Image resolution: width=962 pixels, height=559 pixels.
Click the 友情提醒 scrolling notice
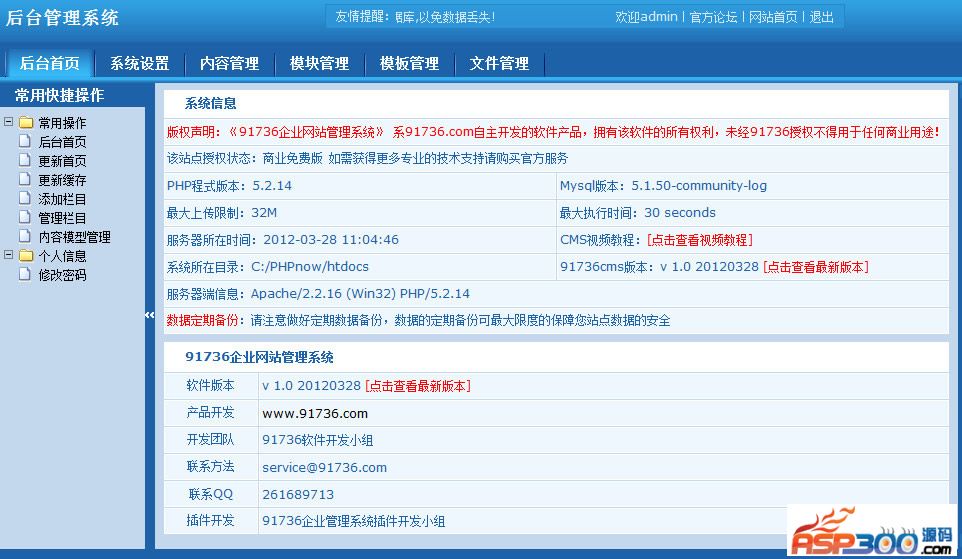click(415, 17)
